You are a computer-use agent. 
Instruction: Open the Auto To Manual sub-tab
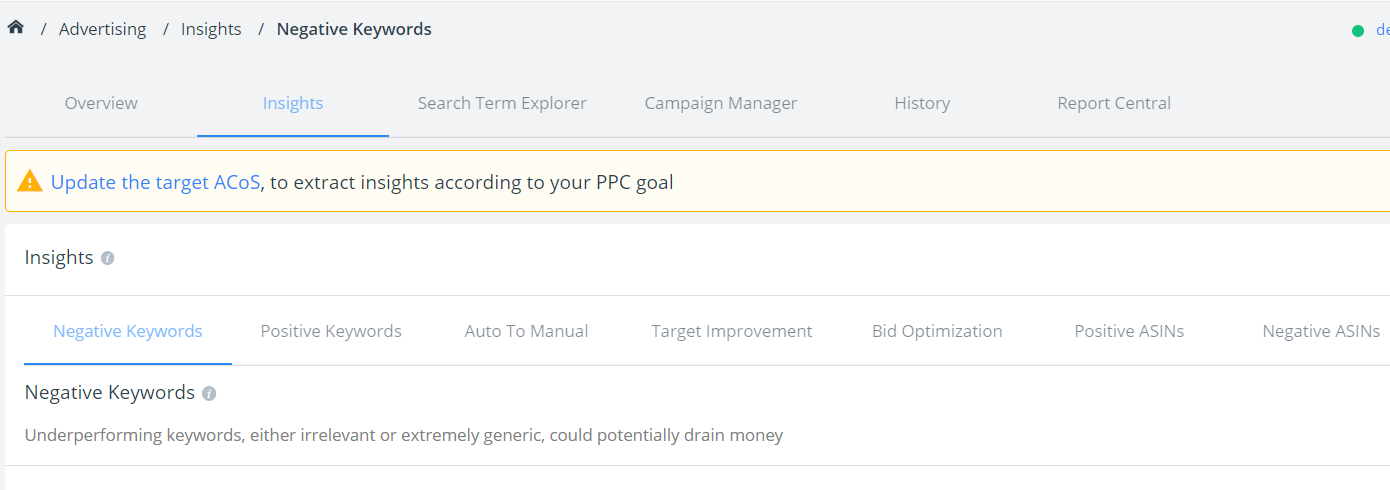(x=526, y=331)
